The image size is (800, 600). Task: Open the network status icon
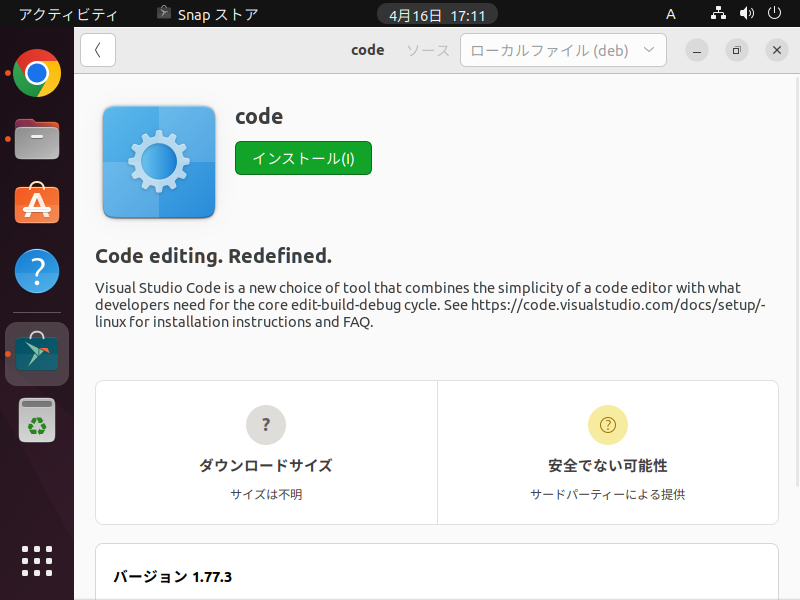[718, 13]
